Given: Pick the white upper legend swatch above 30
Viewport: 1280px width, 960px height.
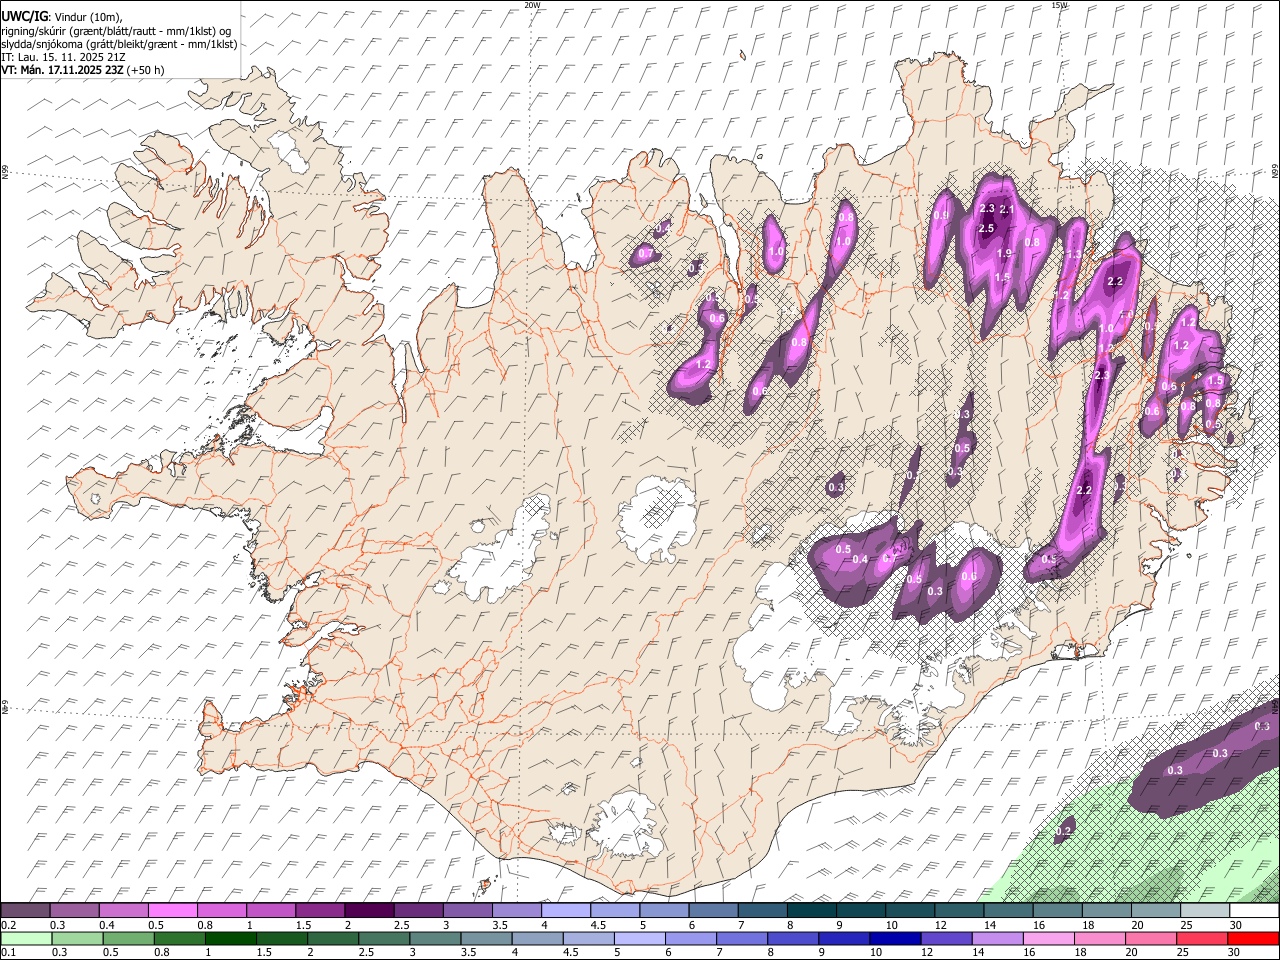Looking at the screenshot, I should pos(1254,911).
